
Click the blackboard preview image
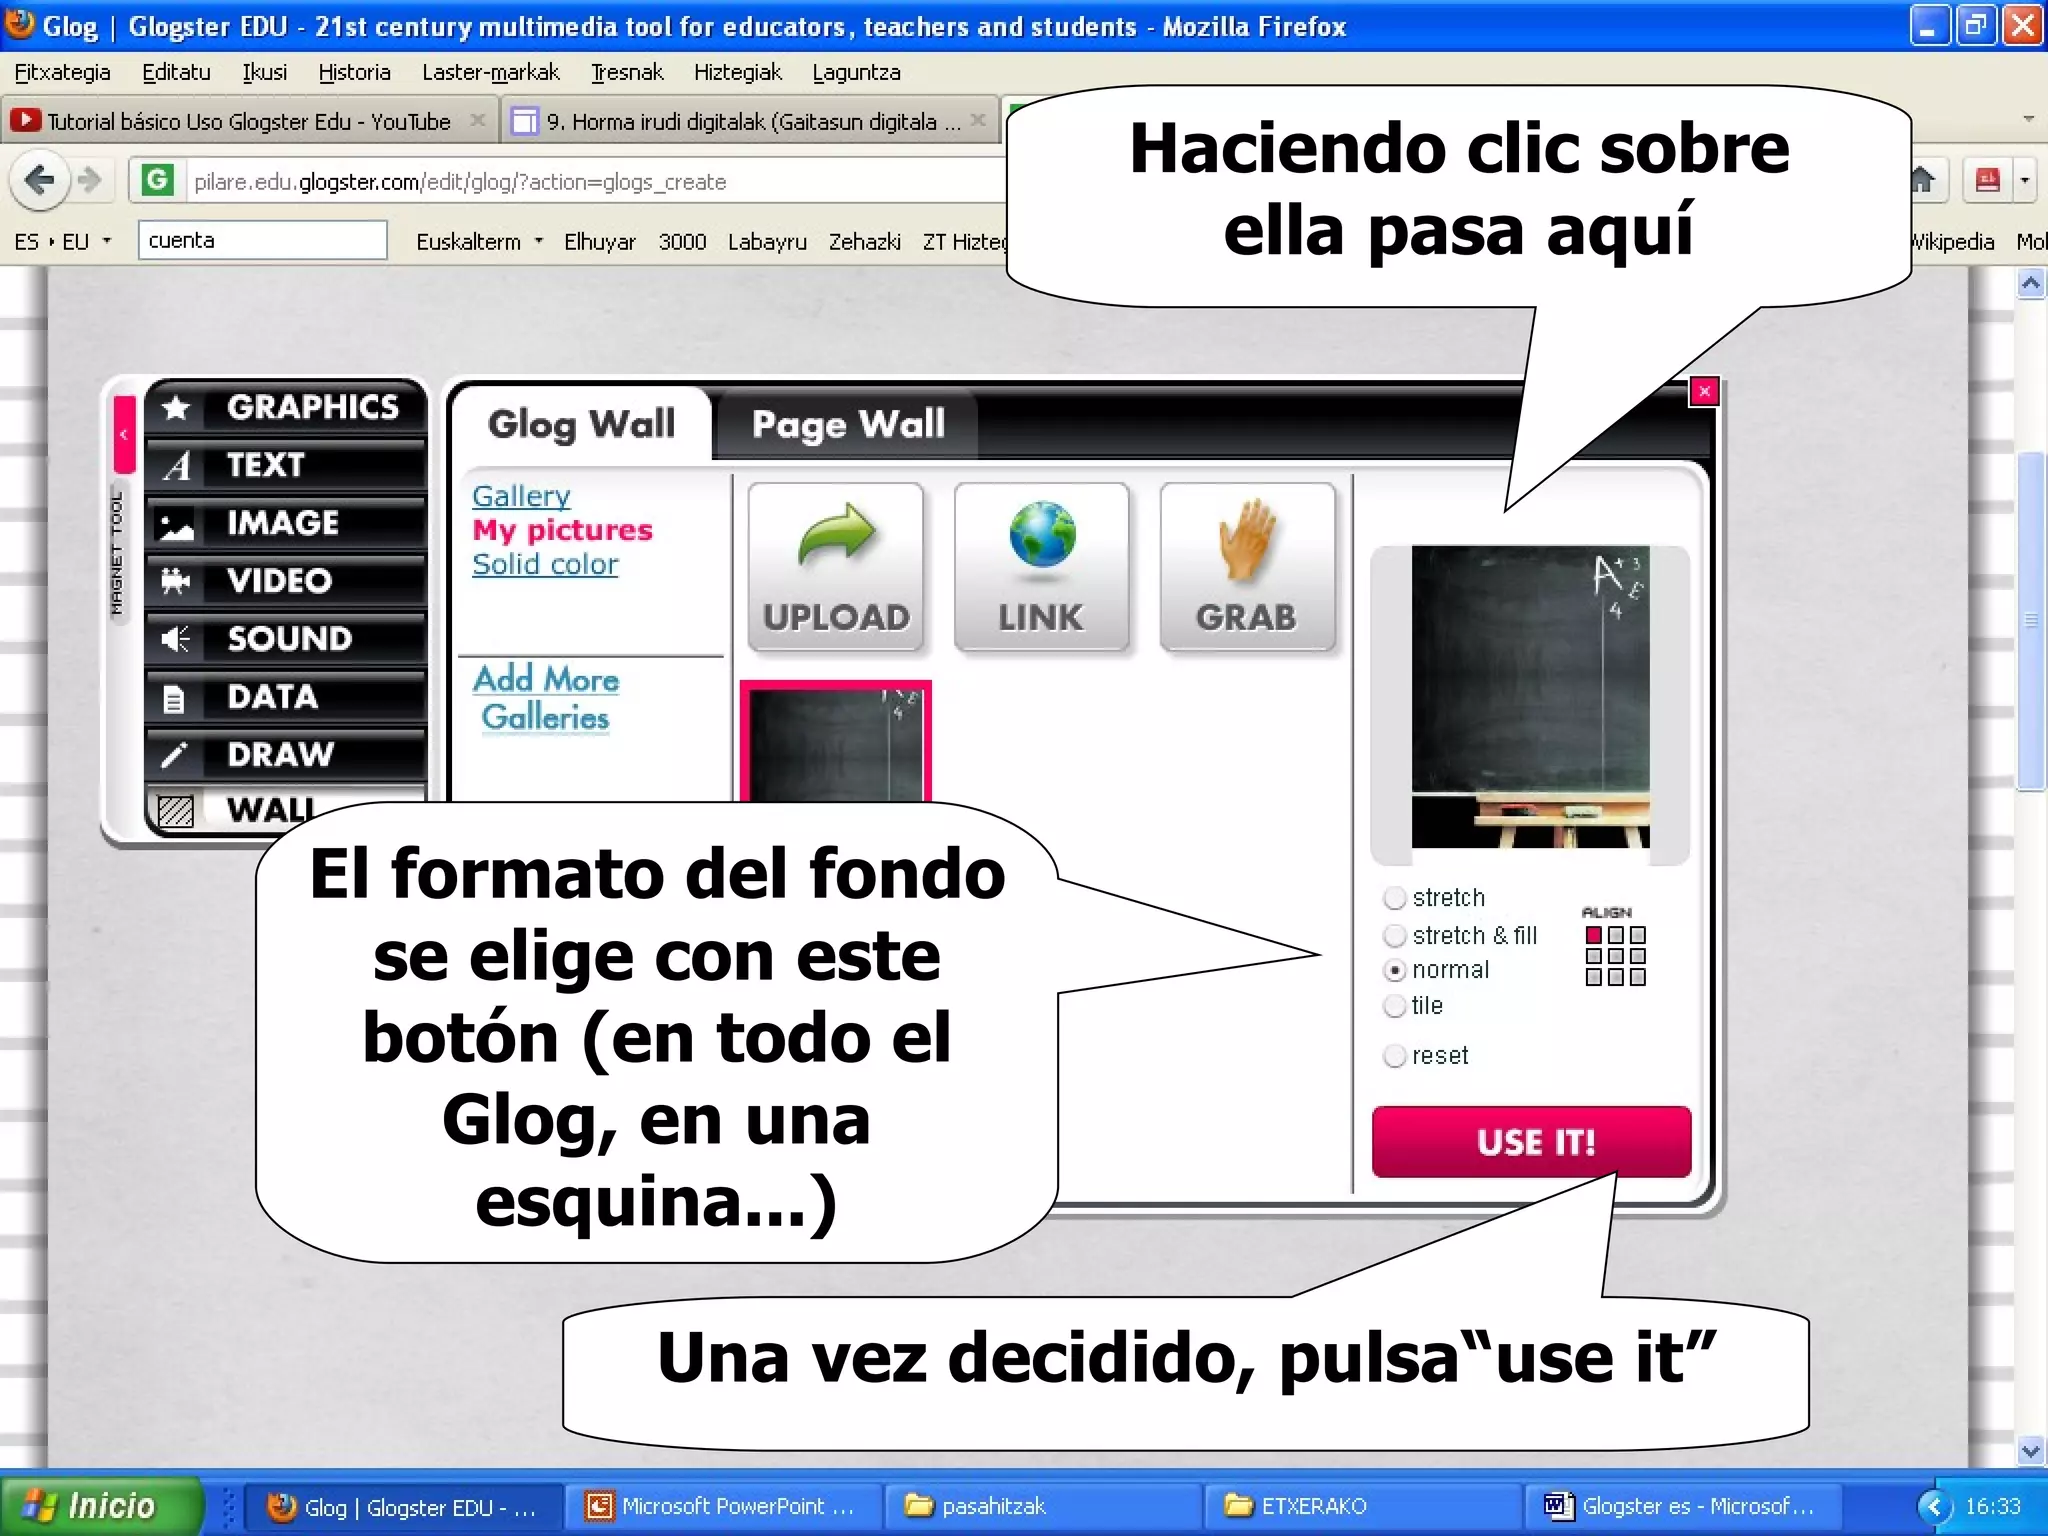click(1530, 697)
